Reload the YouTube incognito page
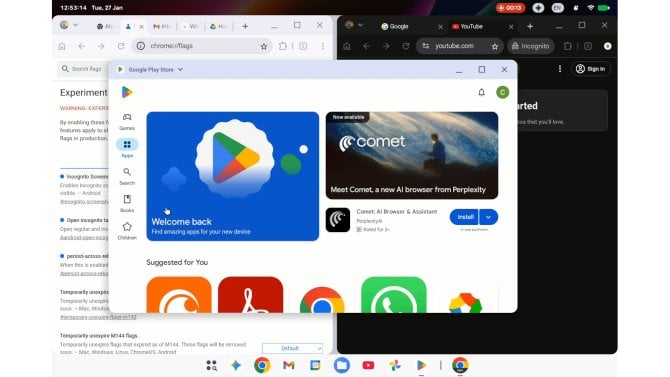This screenshot has height=377, width=670. (x=406, y=46)
